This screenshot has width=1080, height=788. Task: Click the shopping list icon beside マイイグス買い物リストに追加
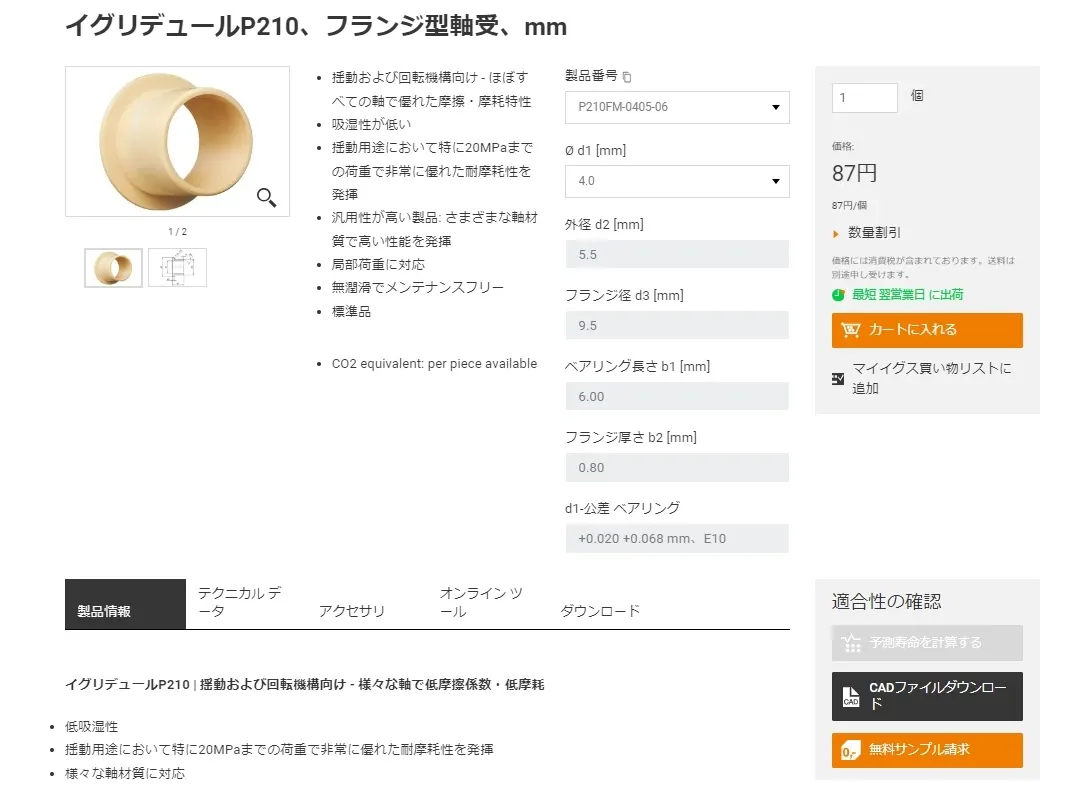pyautogui.click(x=838, y=378)
